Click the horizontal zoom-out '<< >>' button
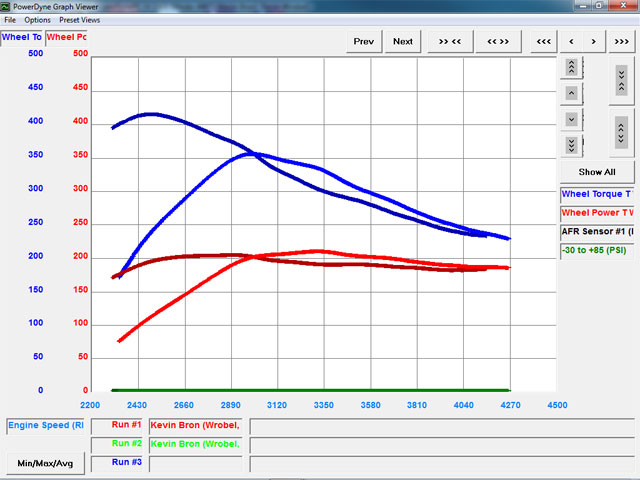 (498, 41)
